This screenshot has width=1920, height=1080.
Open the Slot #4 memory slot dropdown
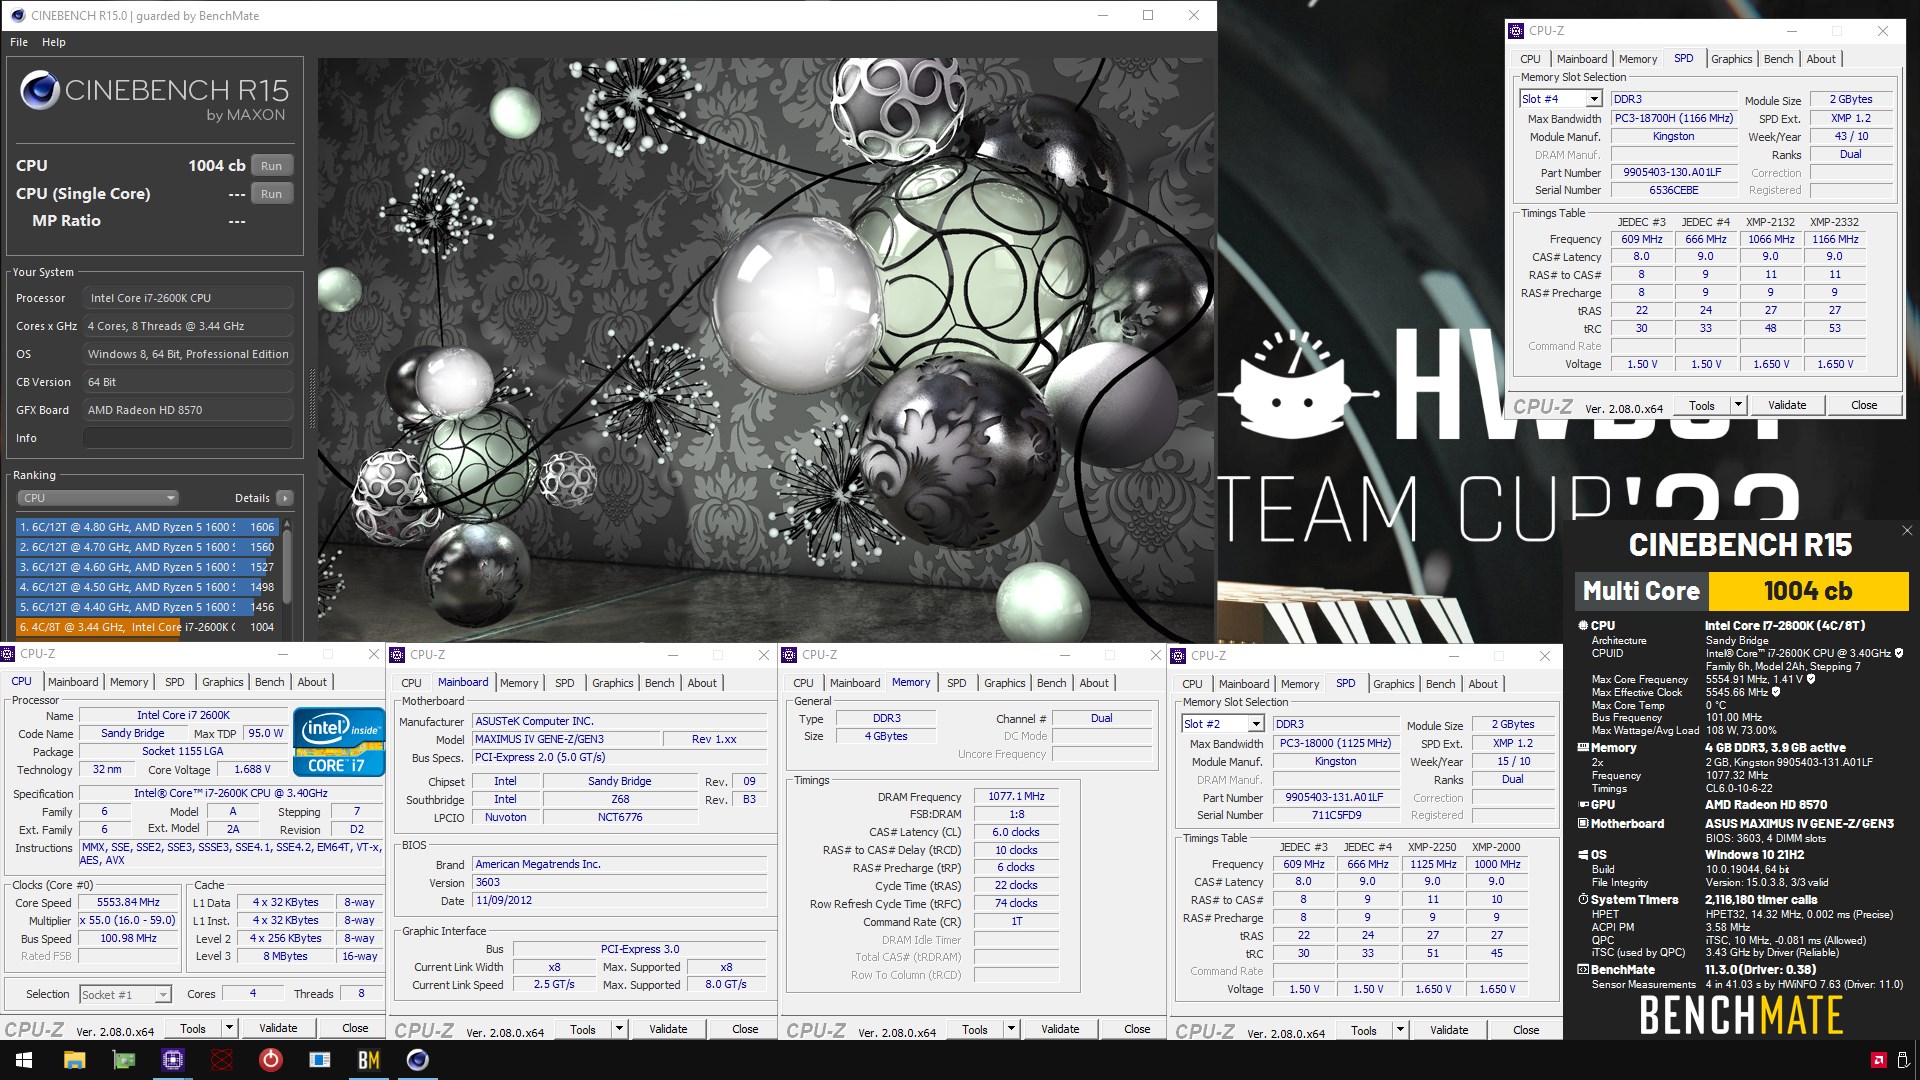coord(1594,99)
